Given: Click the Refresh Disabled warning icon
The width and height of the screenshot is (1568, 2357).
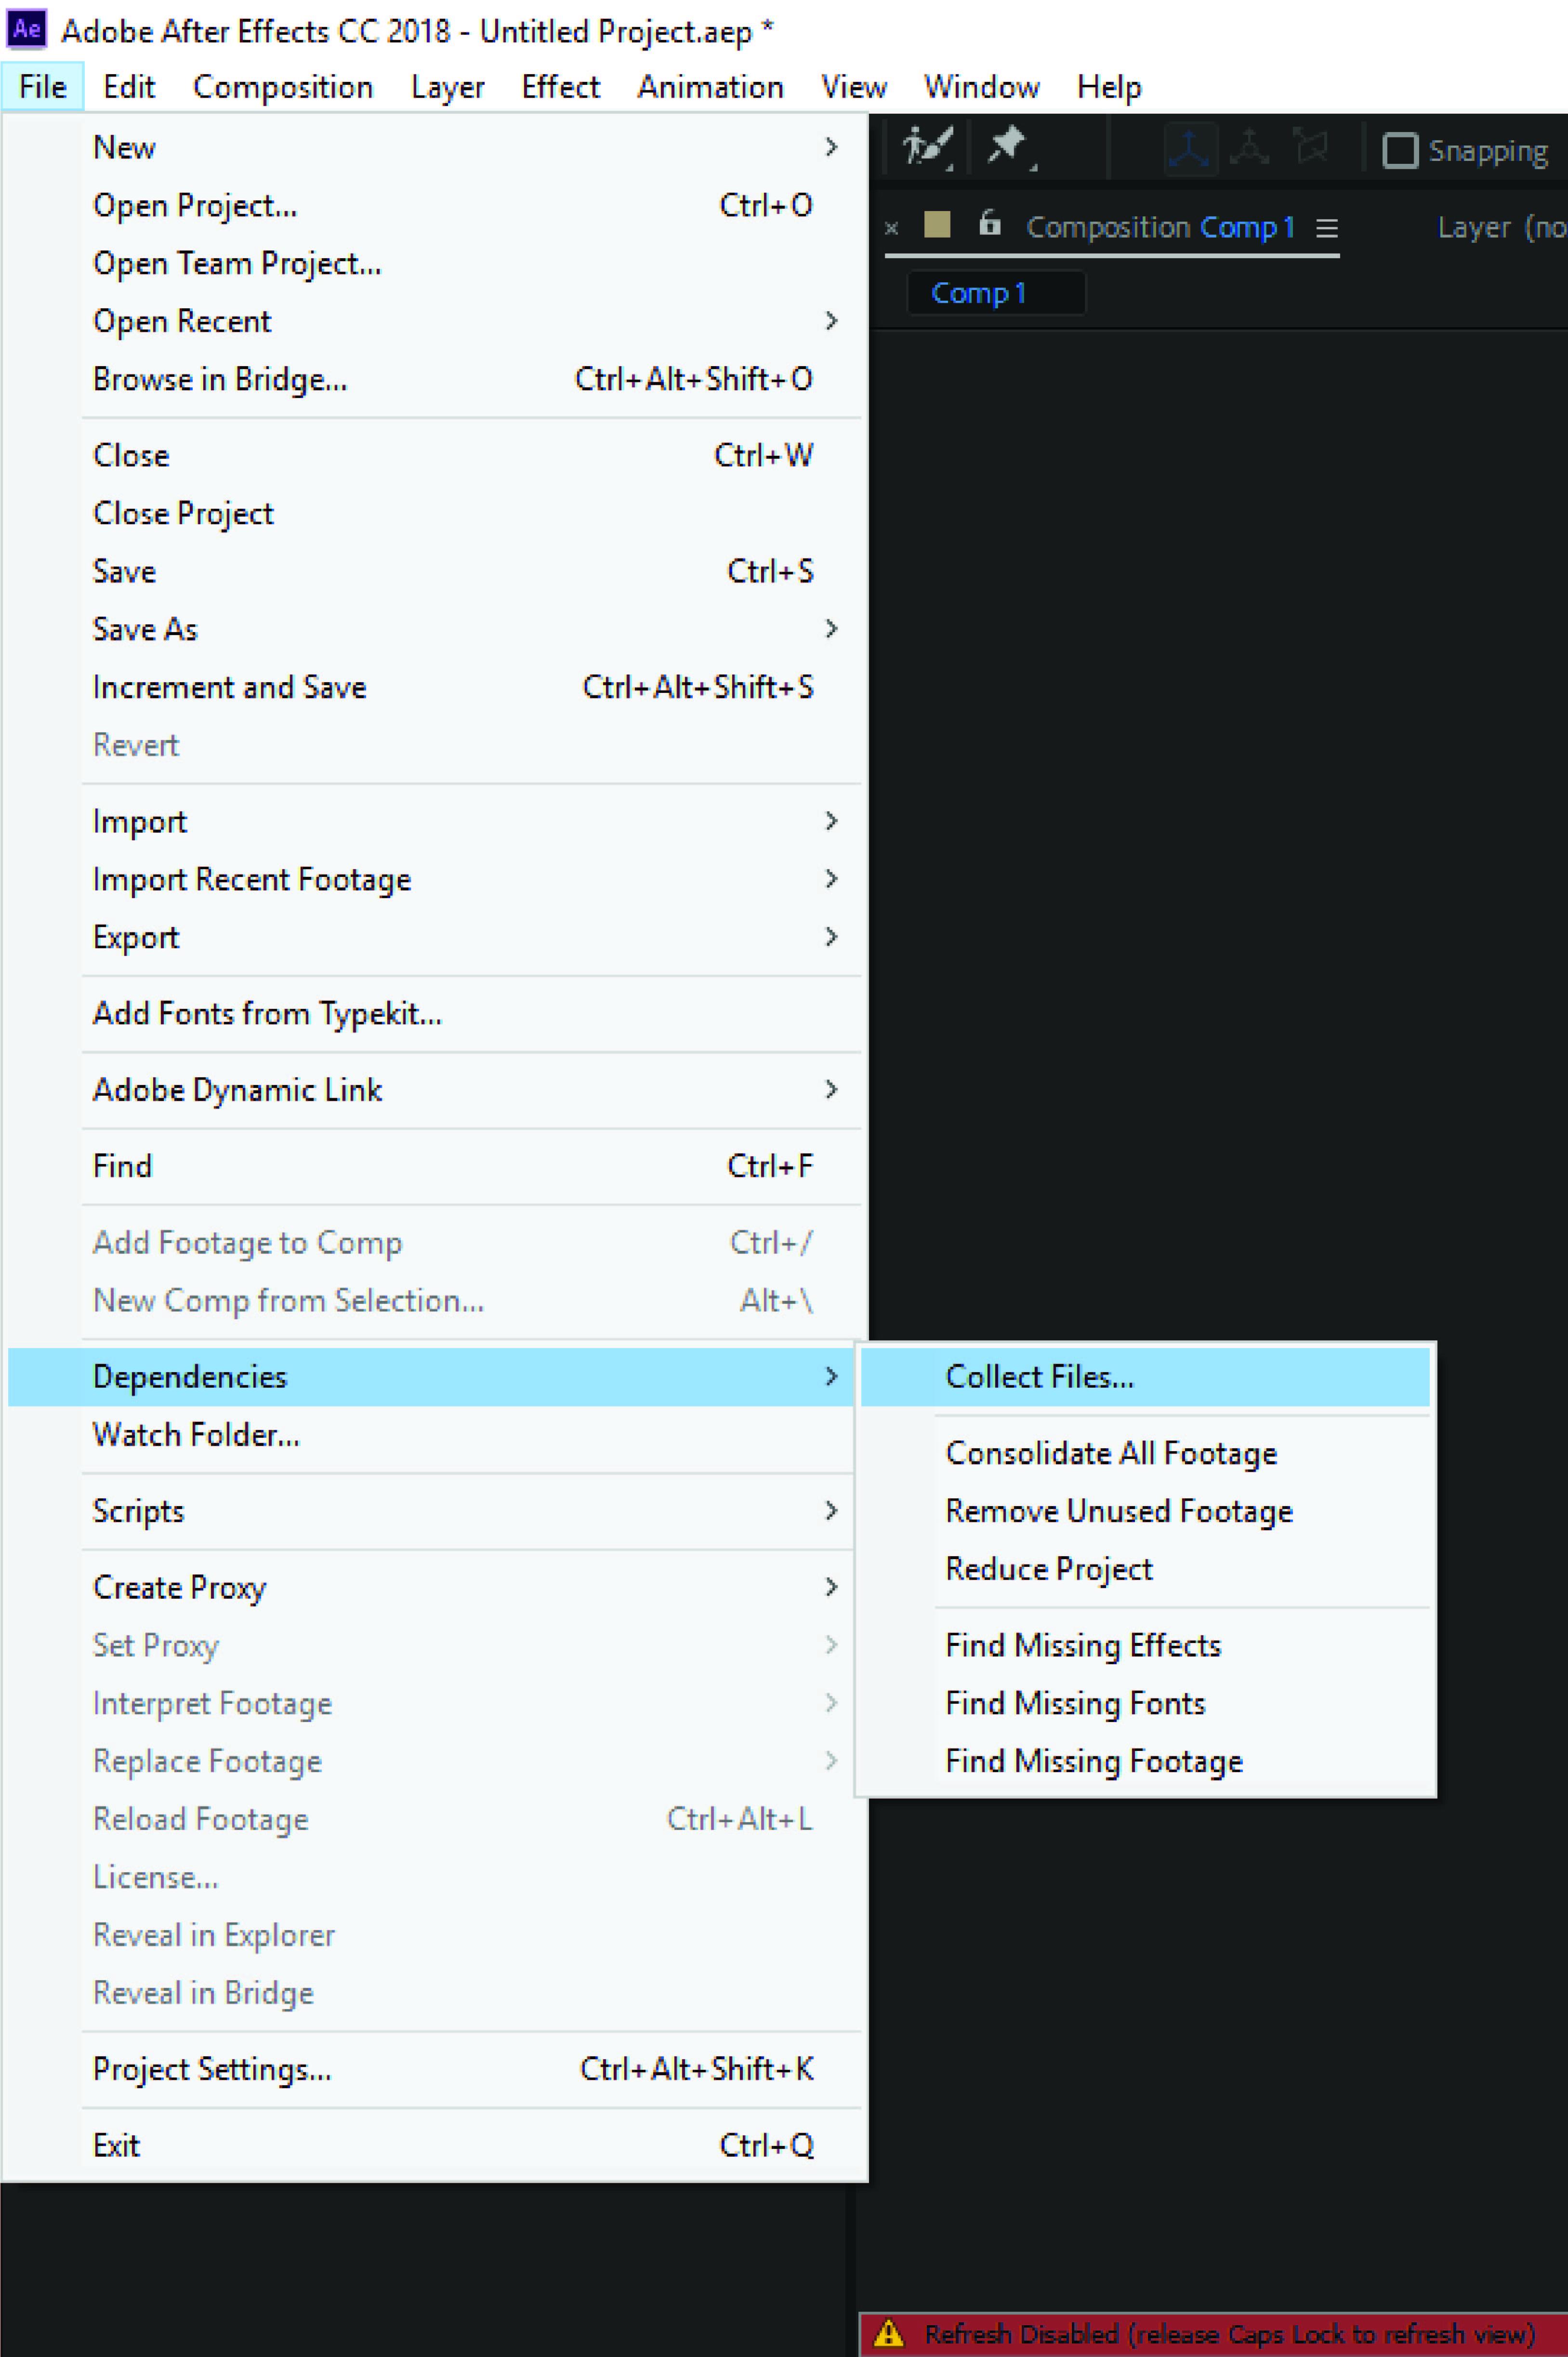Looking at the screenshot, I should (889, 2333).
